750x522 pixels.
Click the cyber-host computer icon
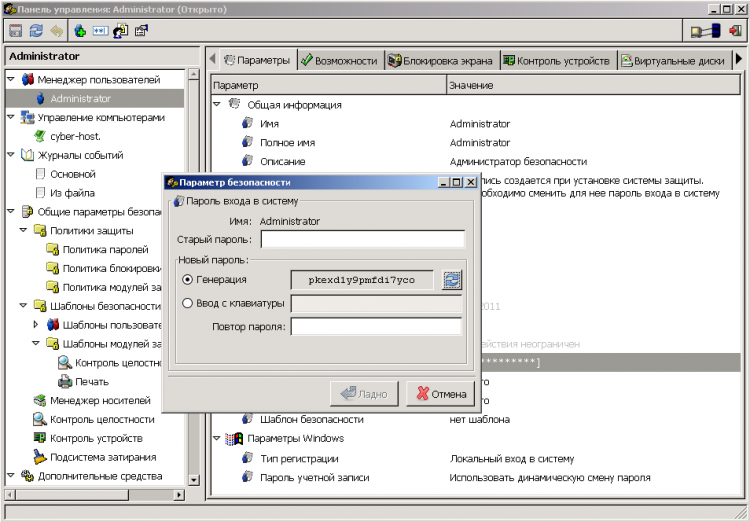[40, 136]
